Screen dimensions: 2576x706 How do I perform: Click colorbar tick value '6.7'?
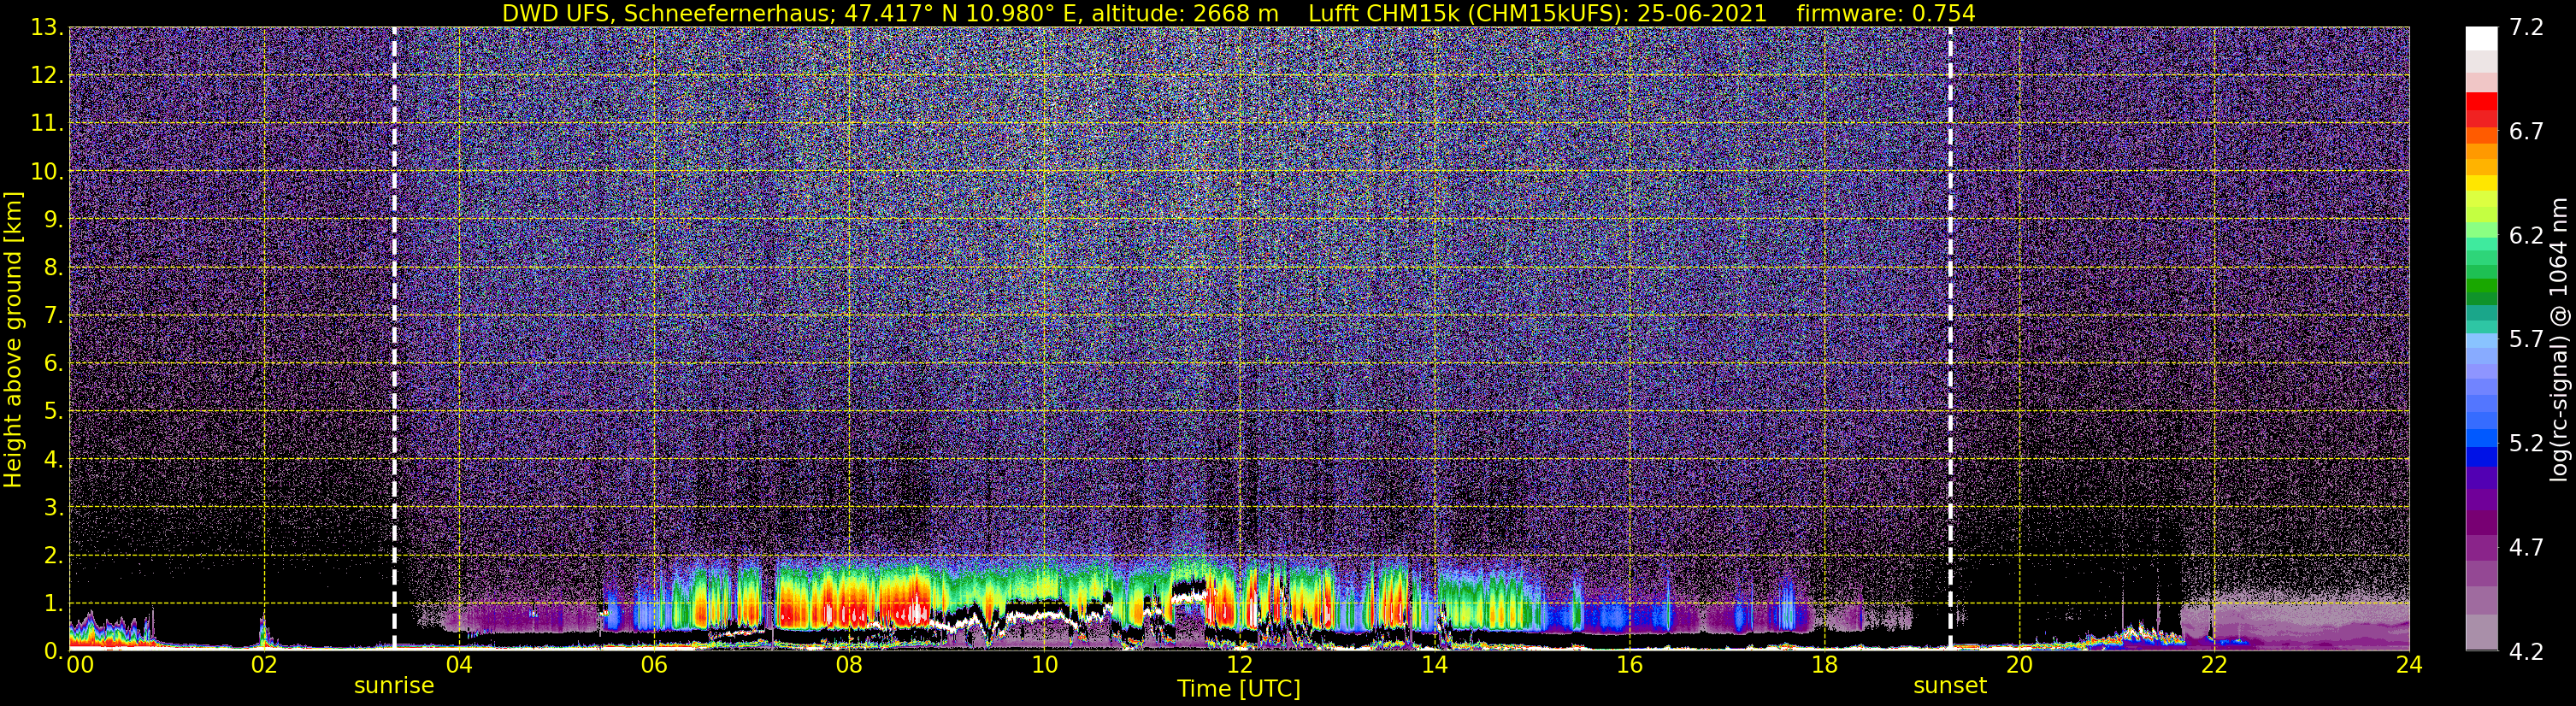(2526, 131)
